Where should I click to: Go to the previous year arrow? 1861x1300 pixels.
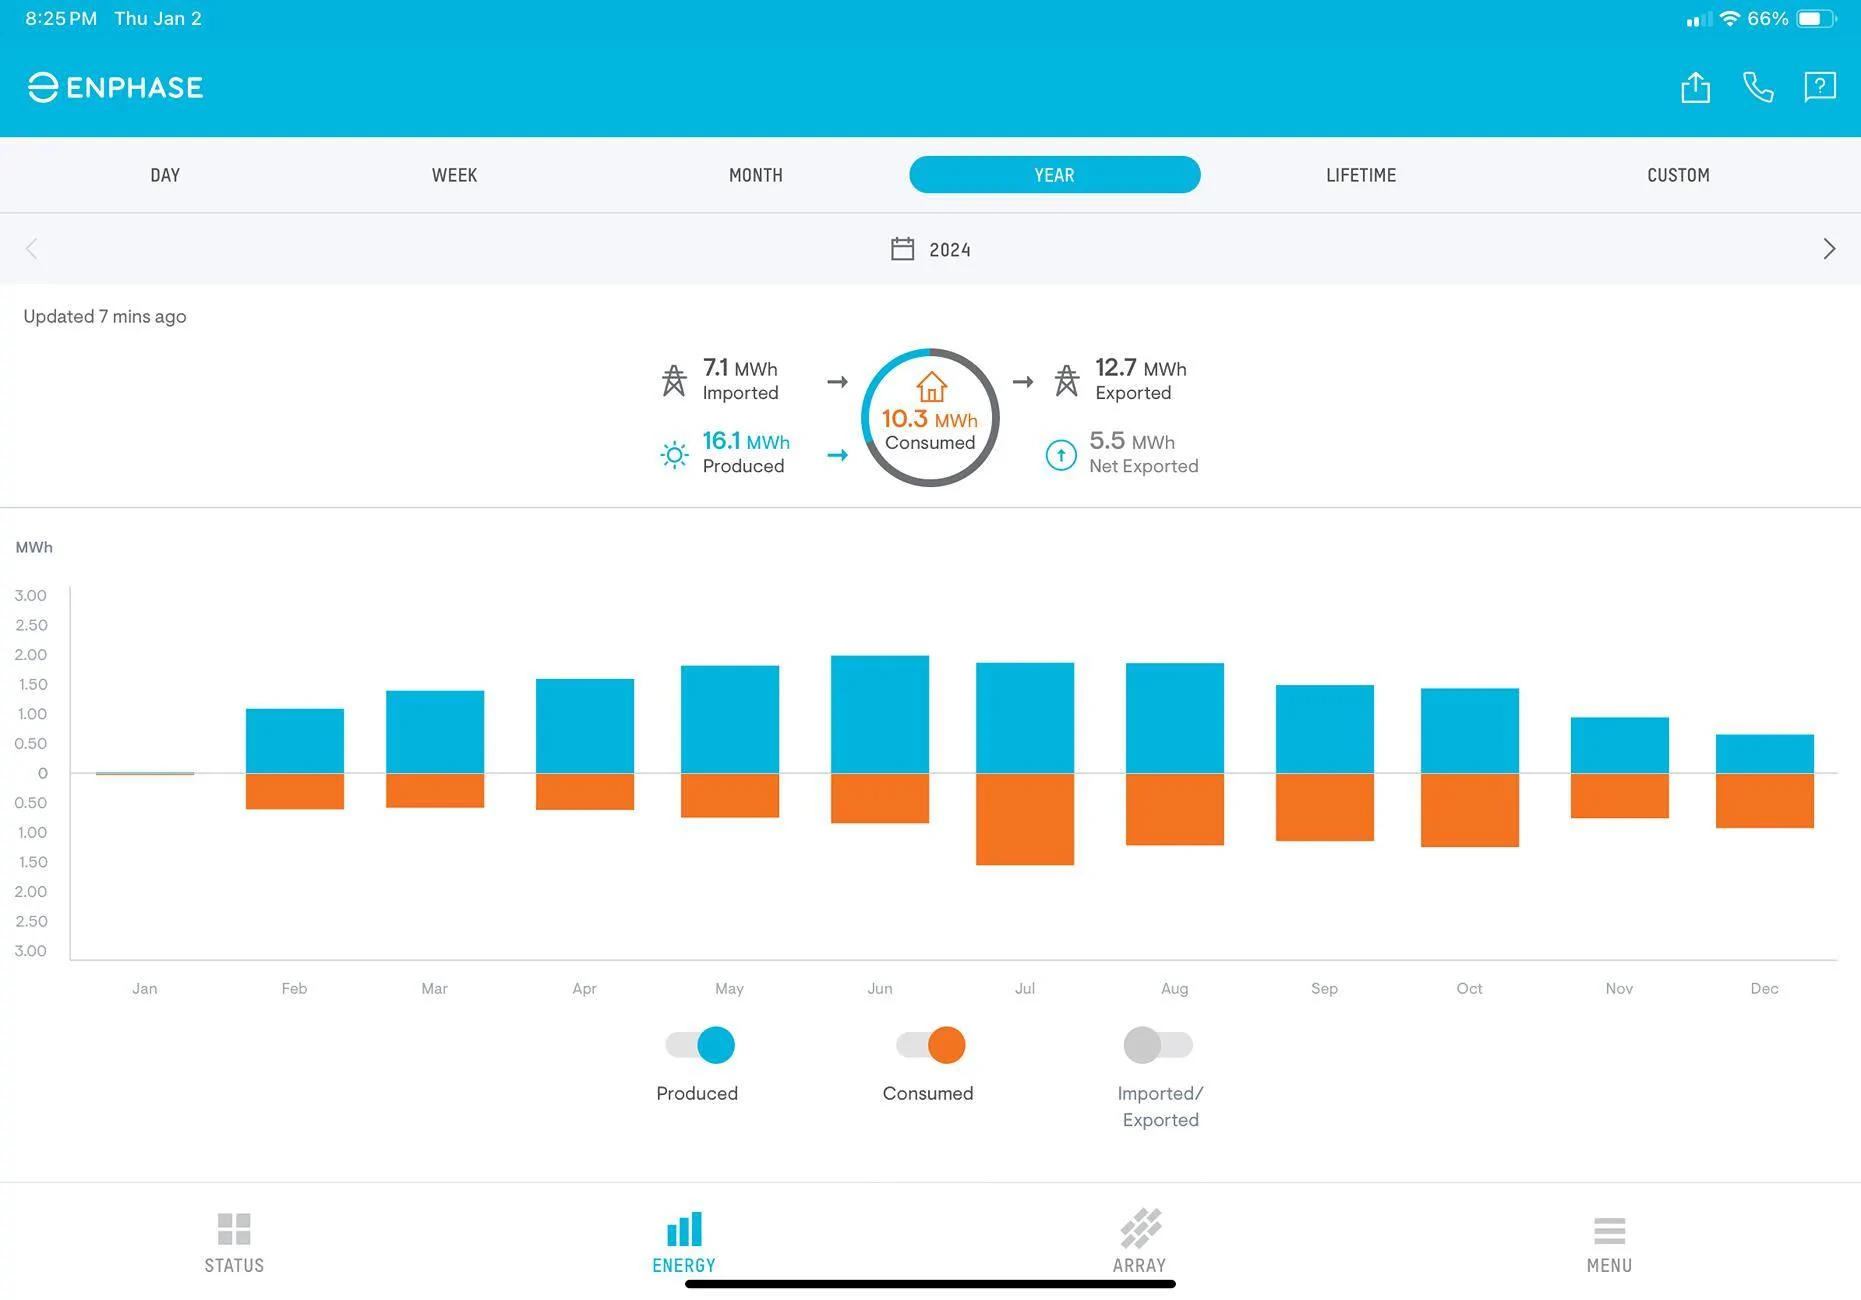(x=32, y=249)
